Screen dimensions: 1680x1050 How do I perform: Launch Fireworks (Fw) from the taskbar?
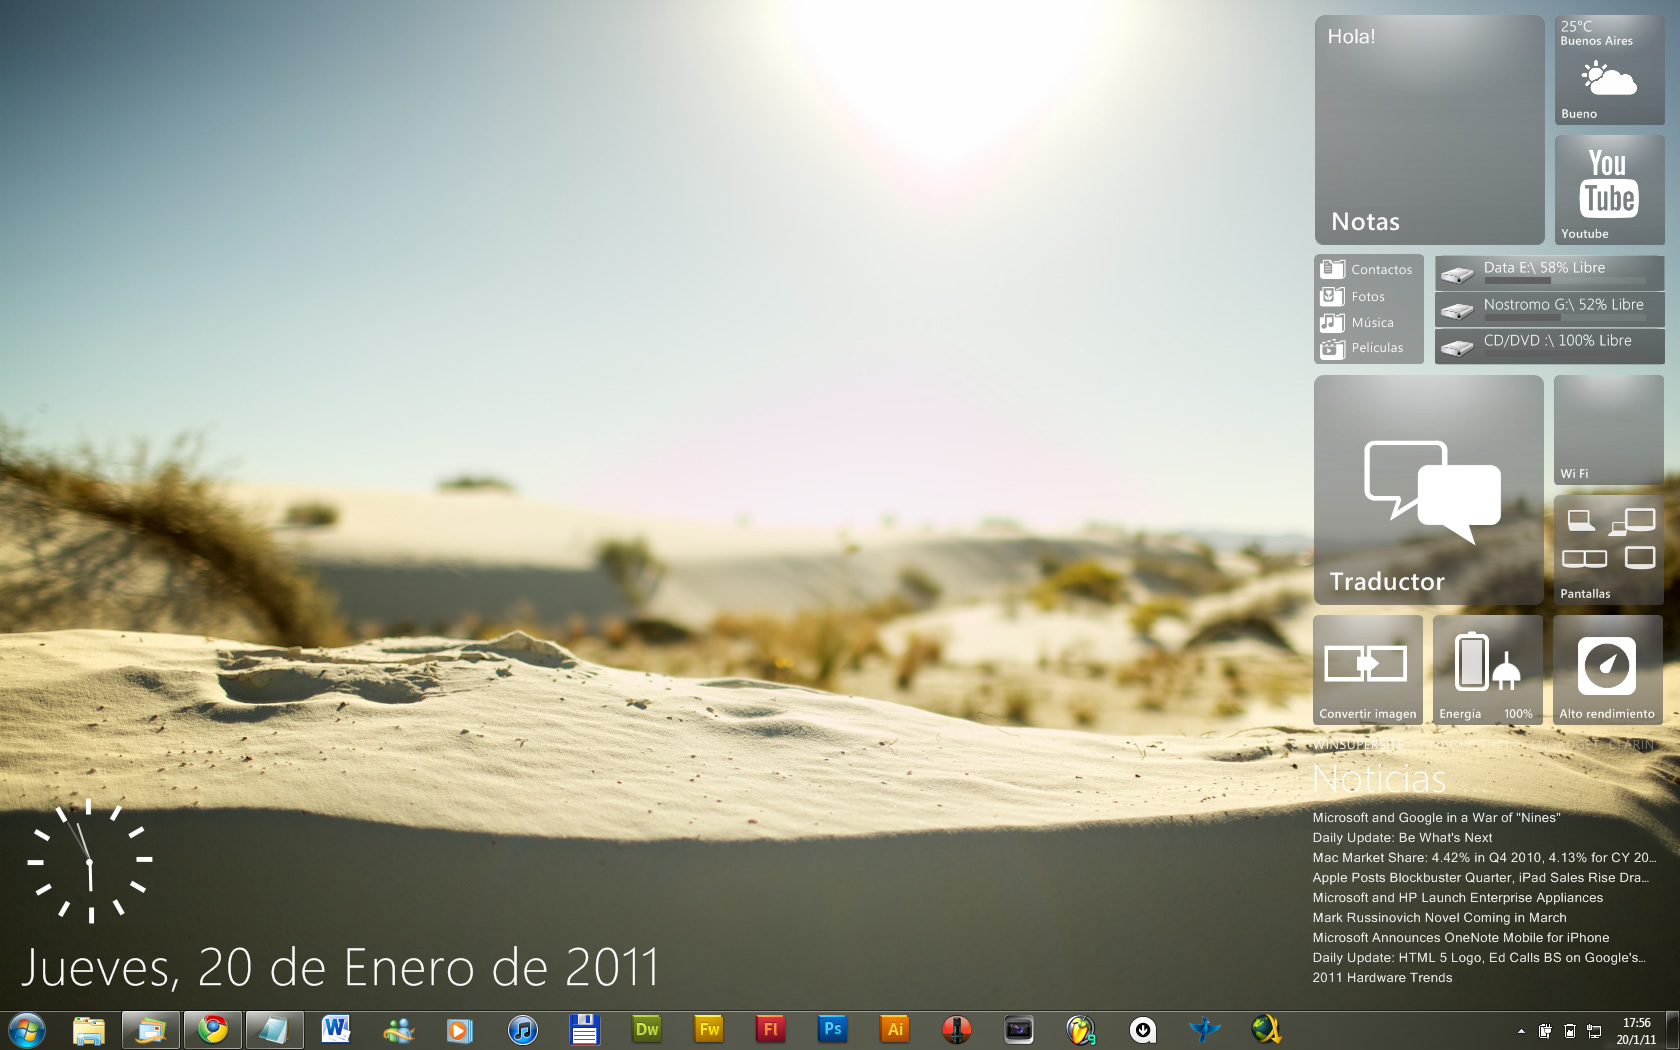click(709, 1029)
